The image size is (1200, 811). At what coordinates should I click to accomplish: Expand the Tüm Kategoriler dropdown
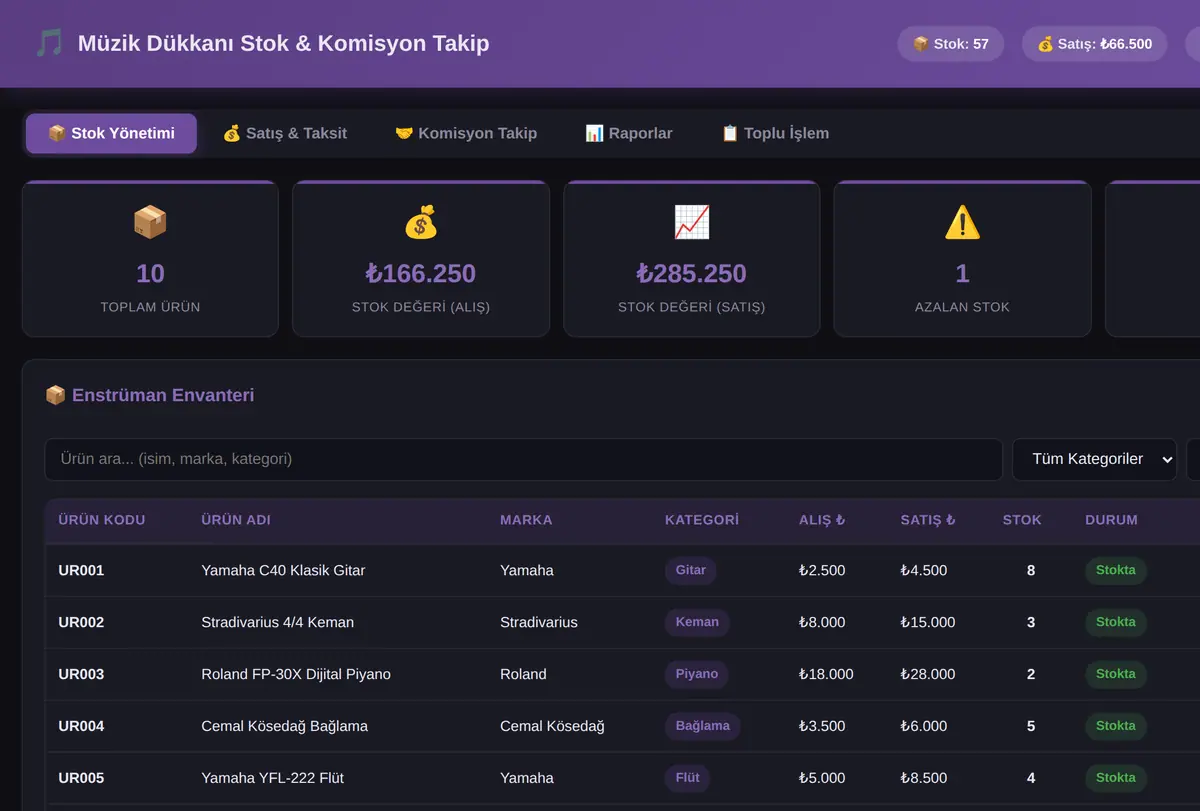[1095, 459]
